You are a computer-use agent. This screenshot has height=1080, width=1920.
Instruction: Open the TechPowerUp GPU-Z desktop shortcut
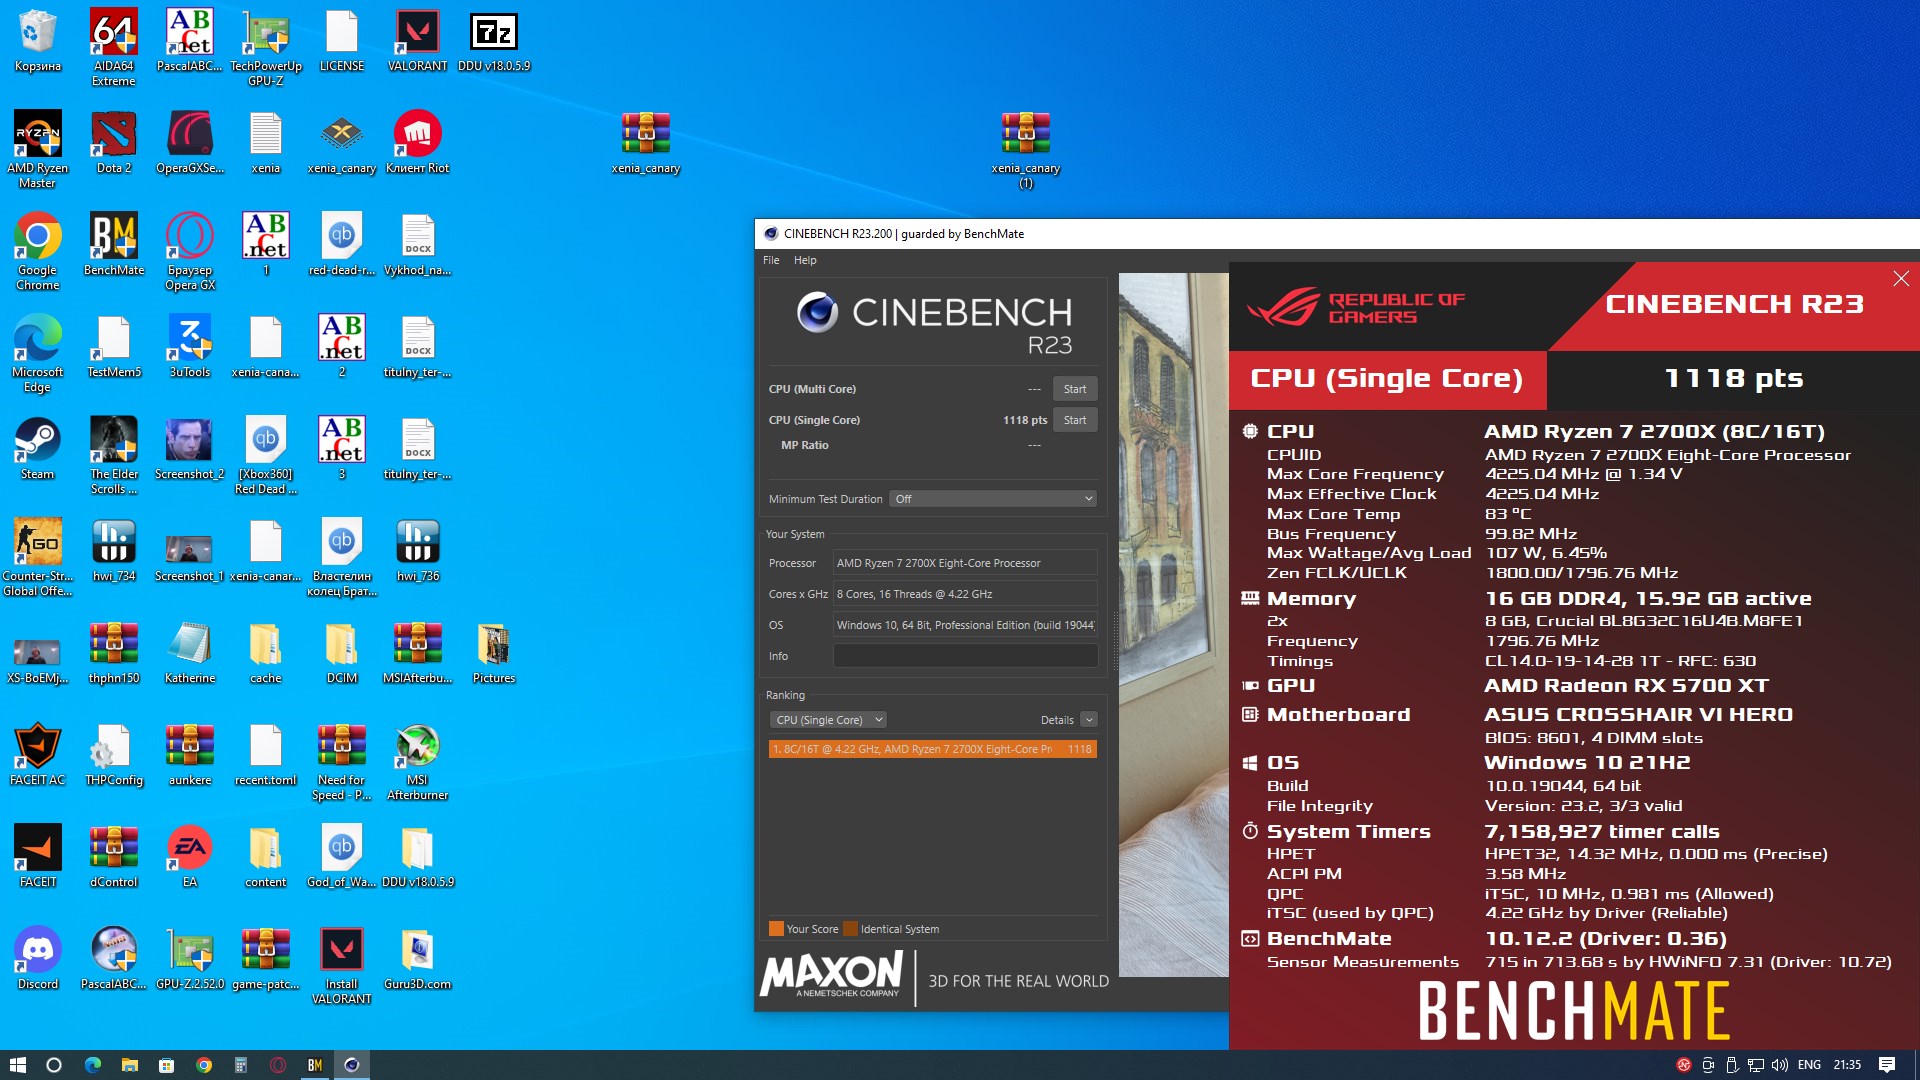point(265,47)
